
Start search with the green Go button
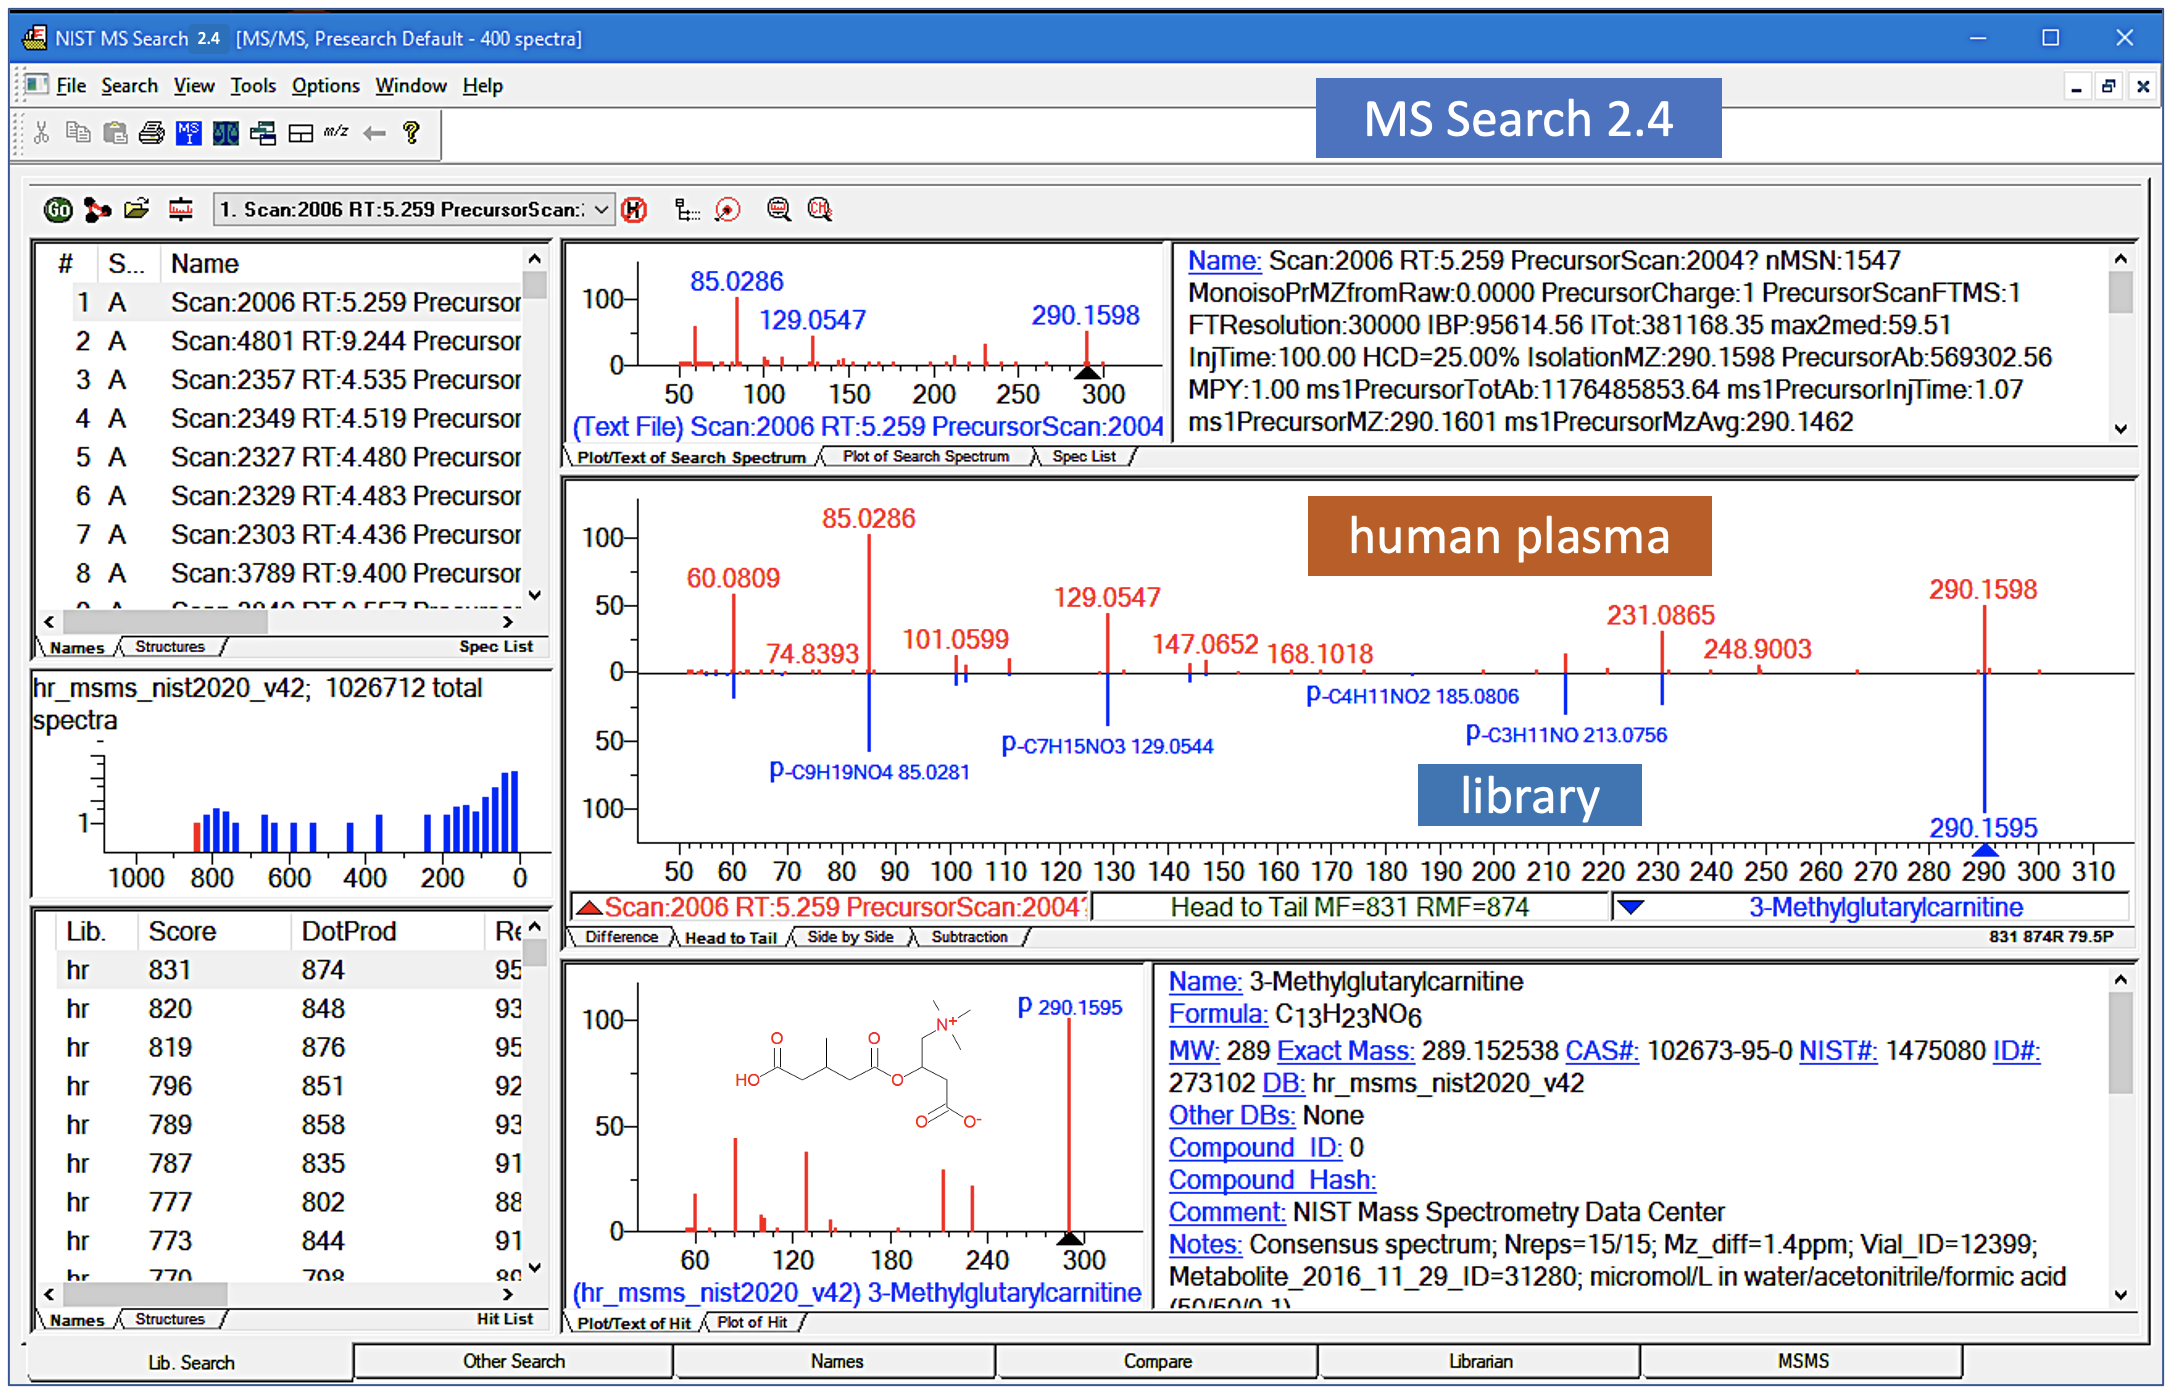click(58, 209)
